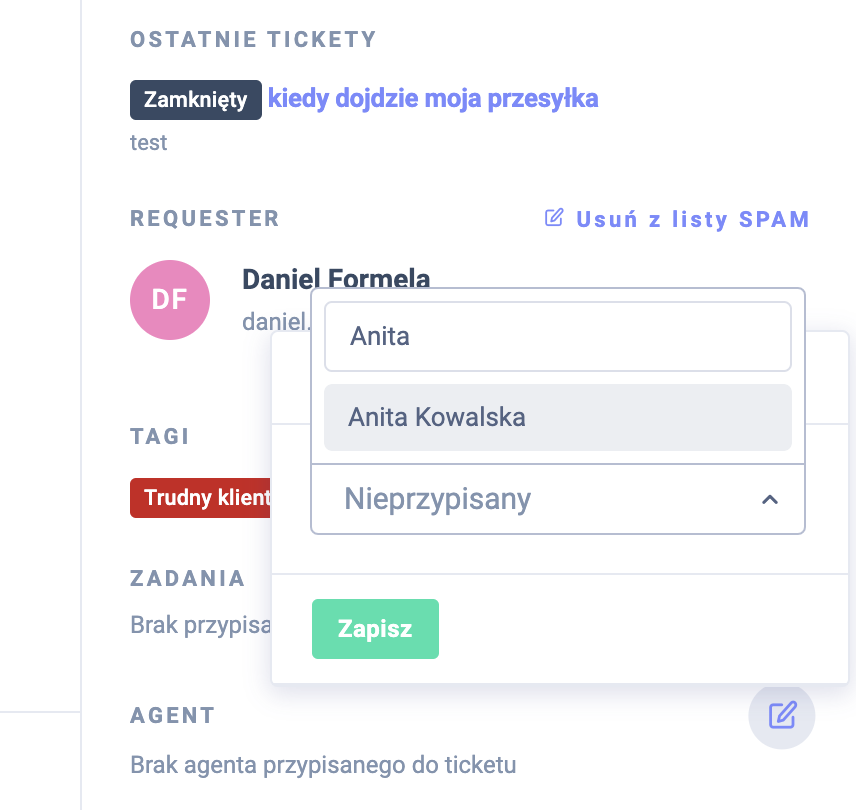Click the ZADANIA section heading
Image resolution: width=856 pixels, height=810 pixels.
pyautogui.click(x=188, y=578)
